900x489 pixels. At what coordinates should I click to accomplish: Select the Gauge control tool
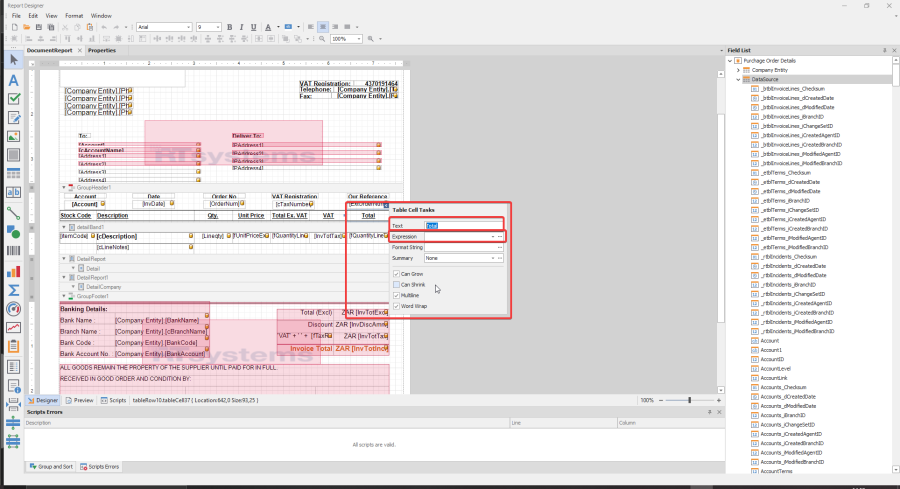(14, 308)
